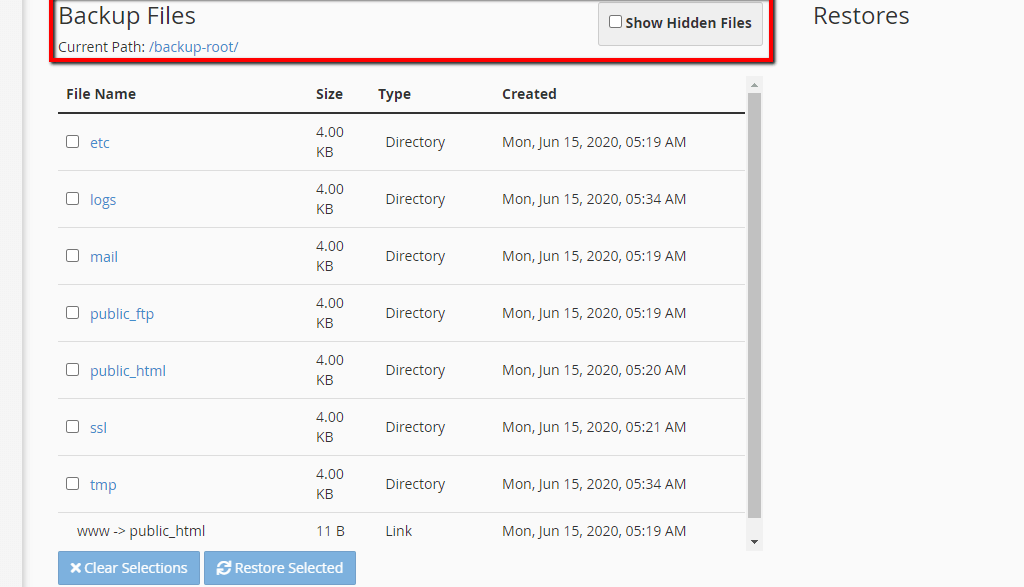The image size is (1024, 587).
Task: Click the Size column header
Action: pyautogui.click(x=329, y=94)
